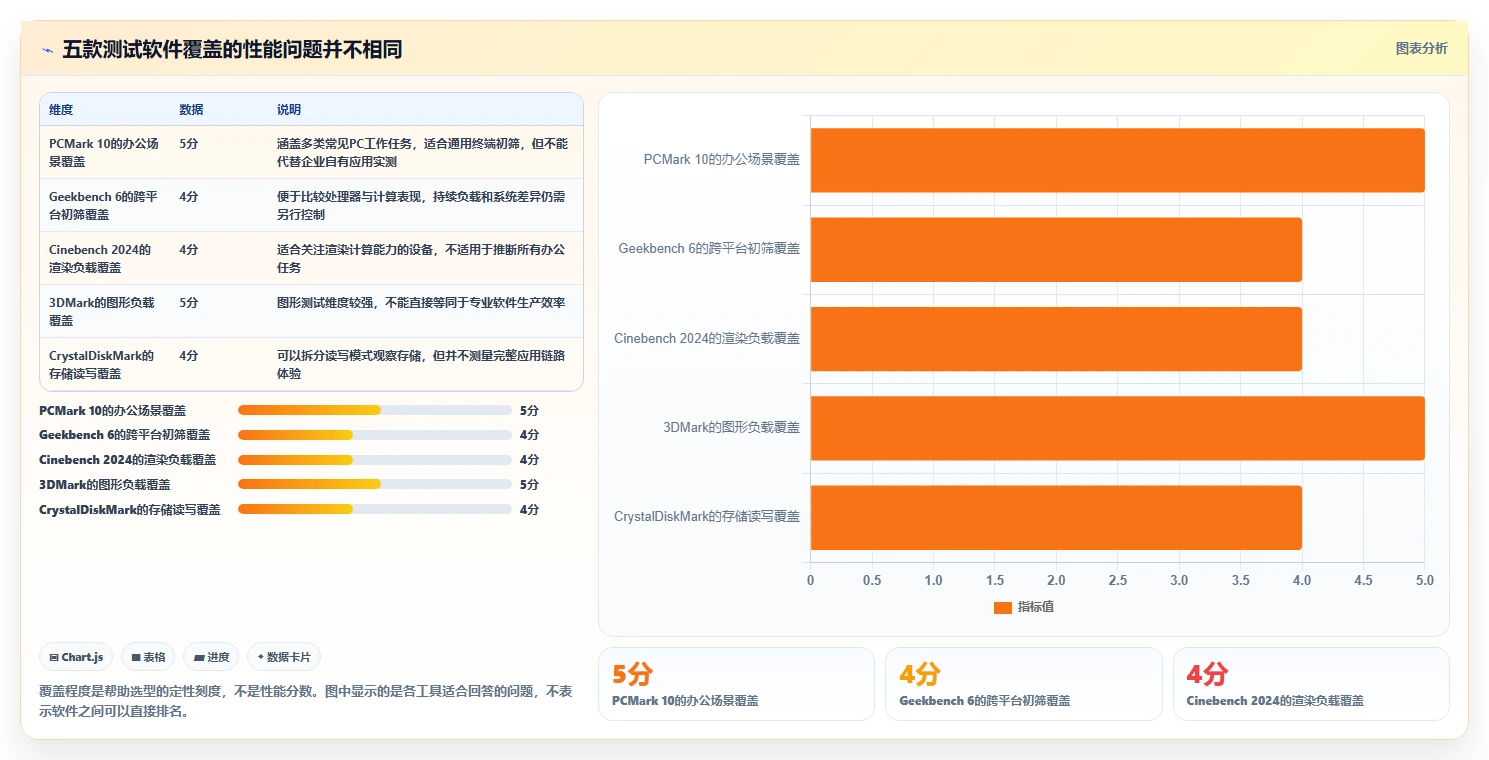Click Geekbench description starting 便于比较处理器
The image size is (1489, 760).
pos(421,205)
